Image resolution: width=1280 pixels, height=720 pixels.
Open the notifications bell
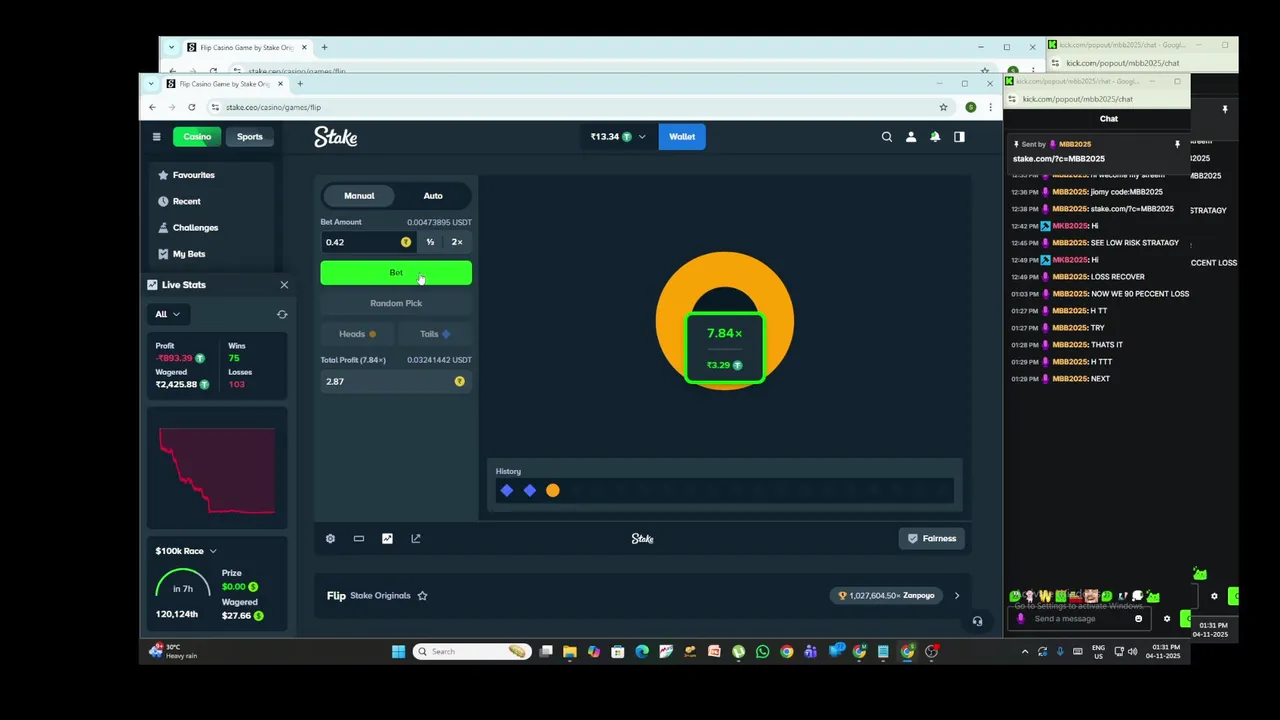(935, 137)
